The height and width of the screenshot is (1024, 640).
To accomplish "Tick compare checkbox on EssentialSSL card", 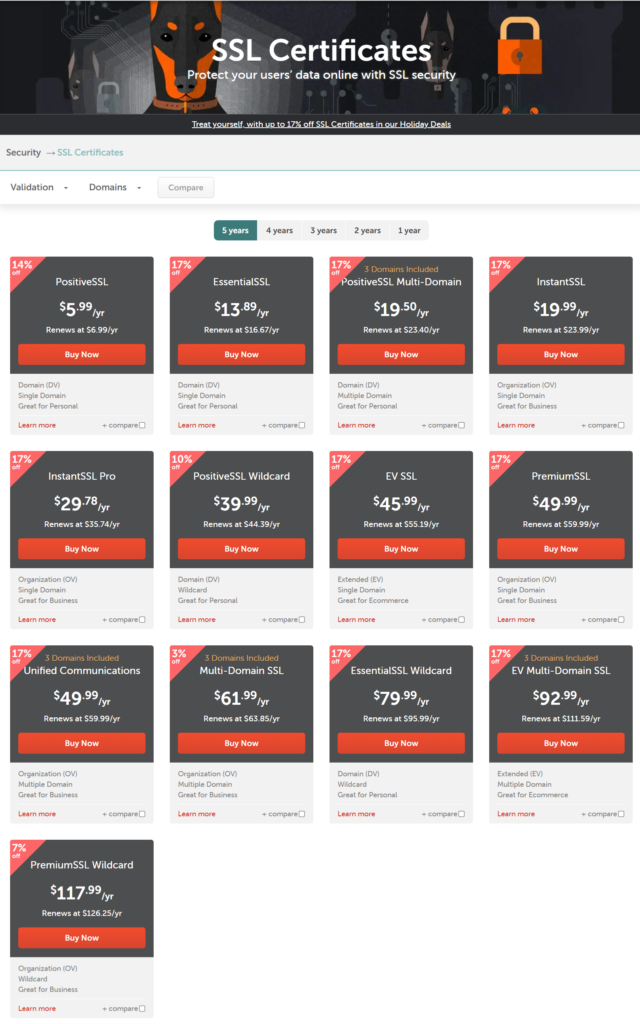I will (x=302, y=425).
